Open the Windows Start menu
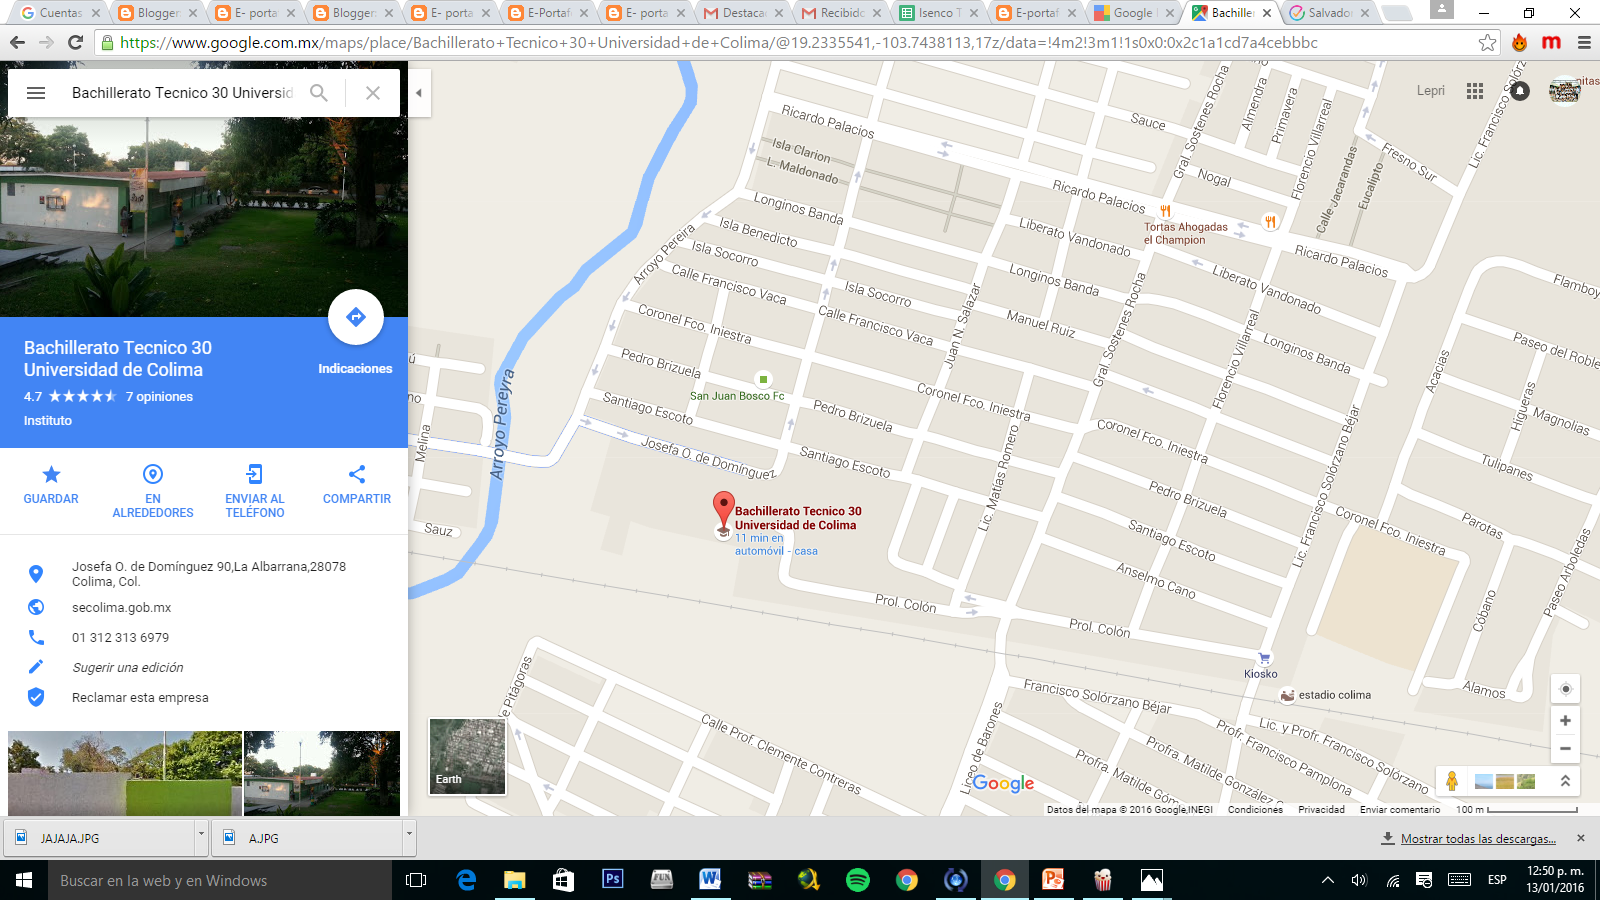This screenshot has width=1600, height=900. click(x=24, y=880)
